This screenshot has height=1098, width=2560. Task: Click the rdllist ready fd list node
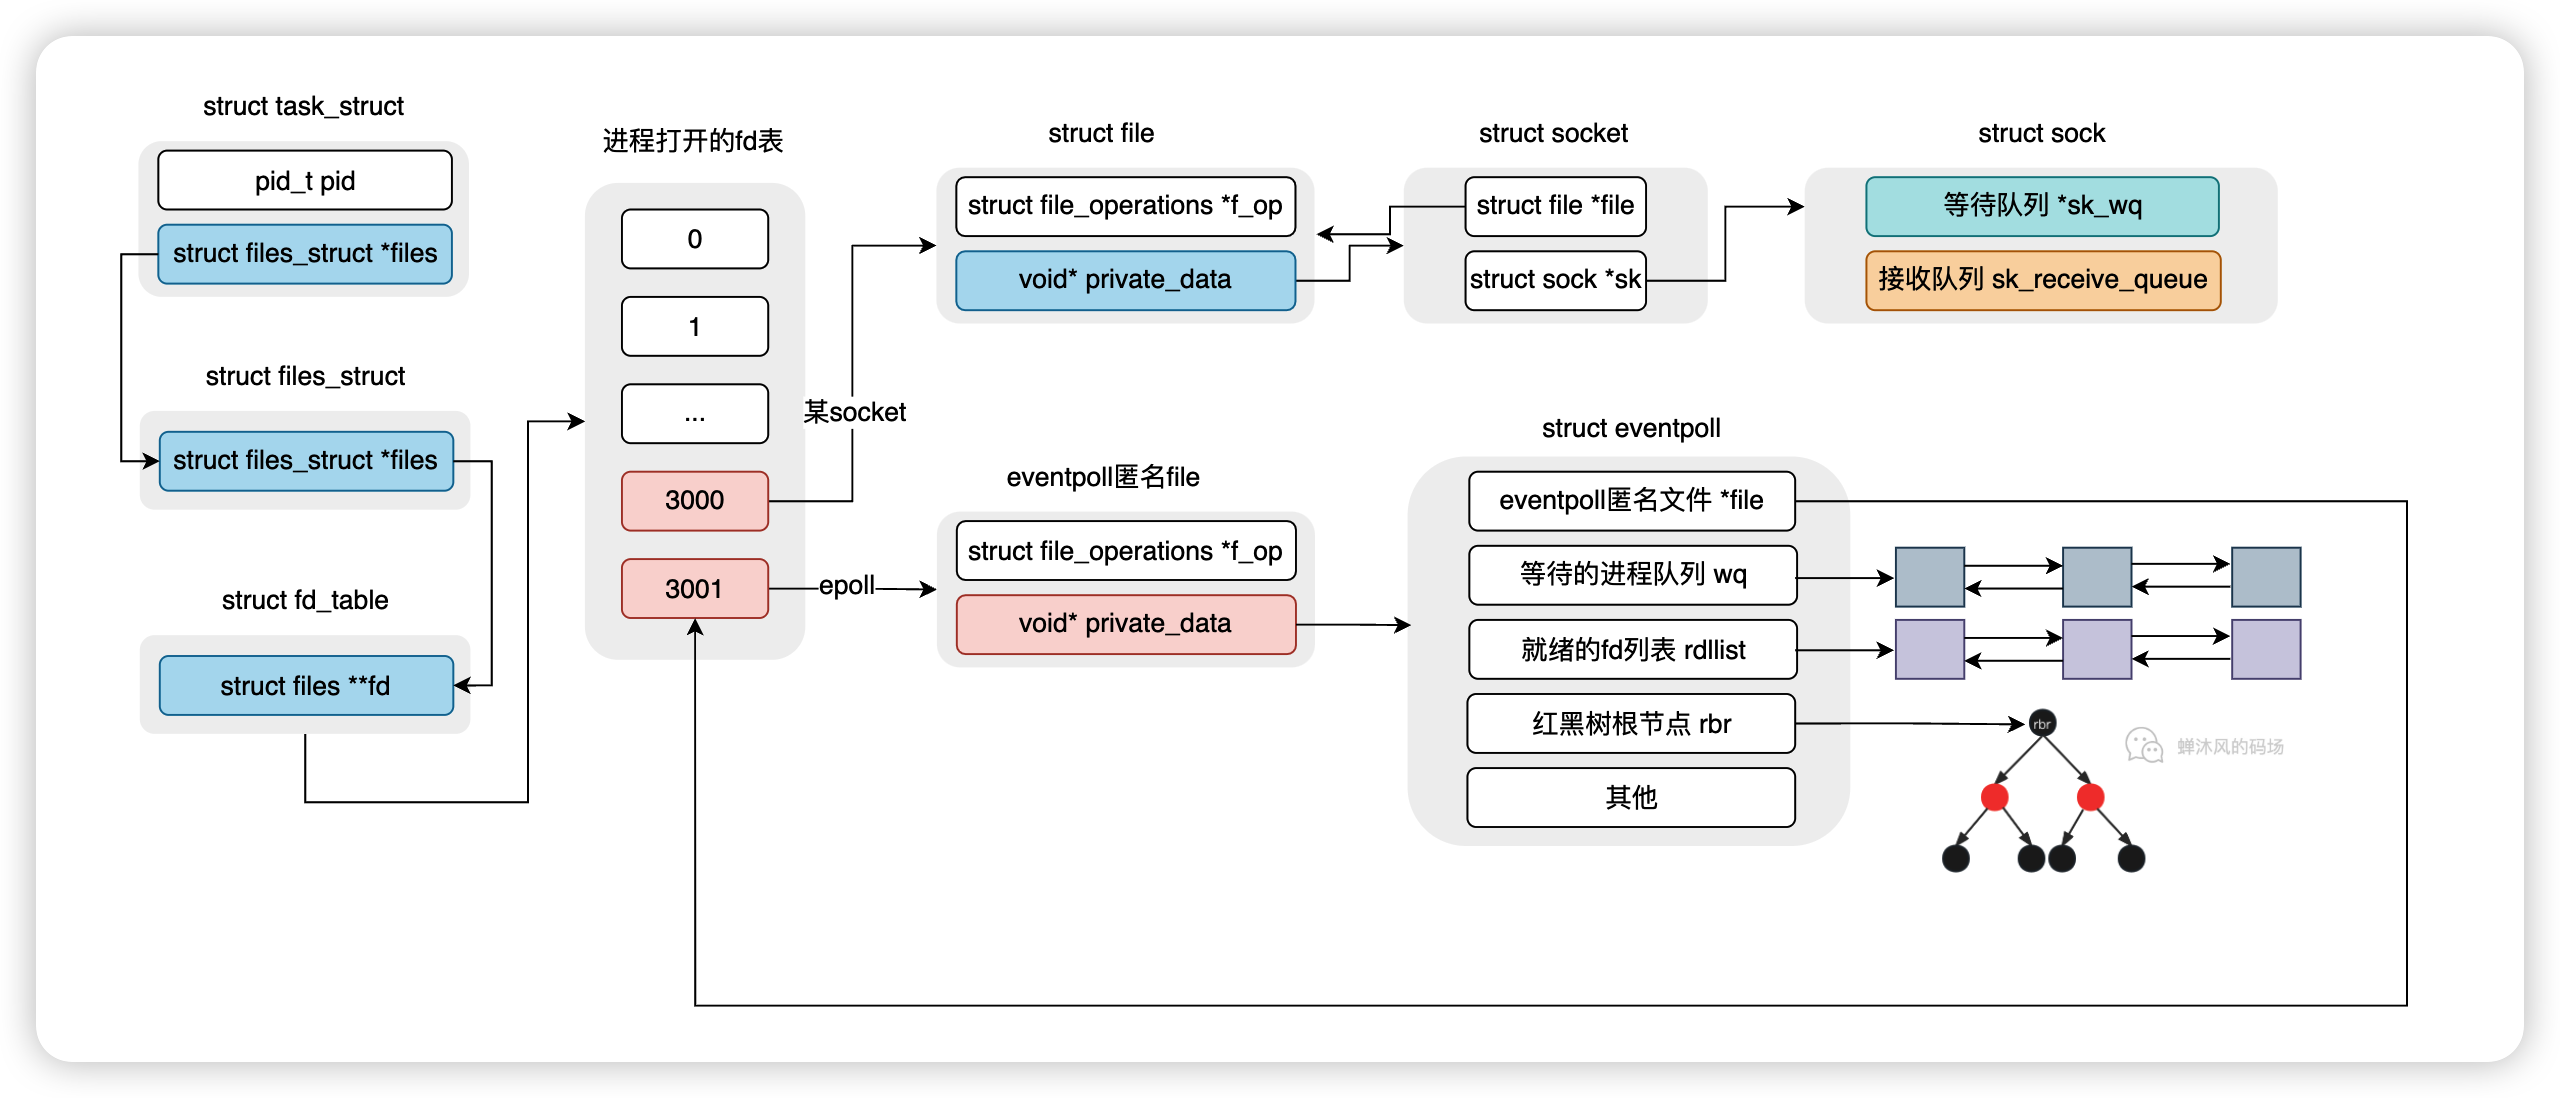tap(1918, 653)
